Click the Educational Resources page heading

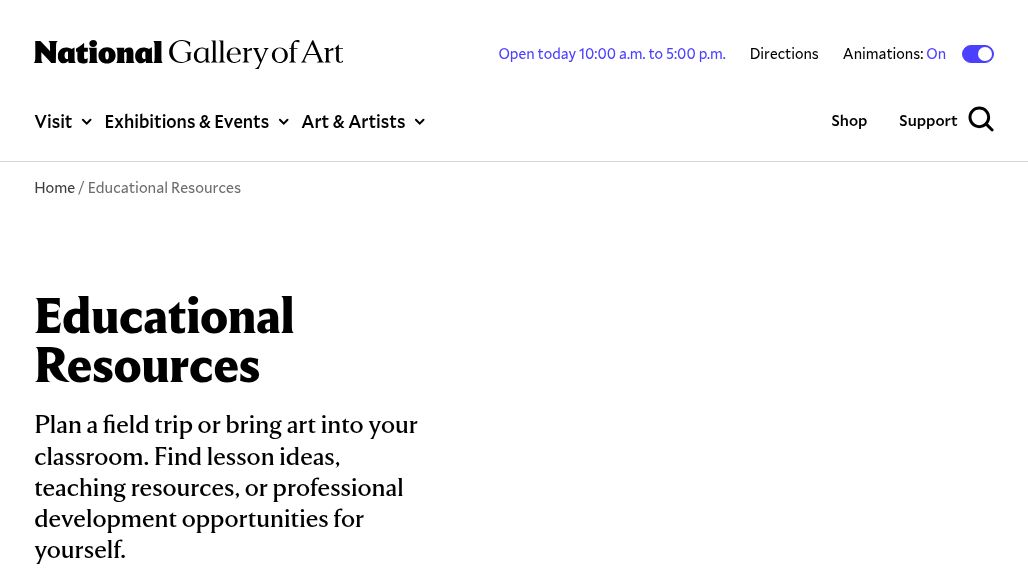[164, 340]
